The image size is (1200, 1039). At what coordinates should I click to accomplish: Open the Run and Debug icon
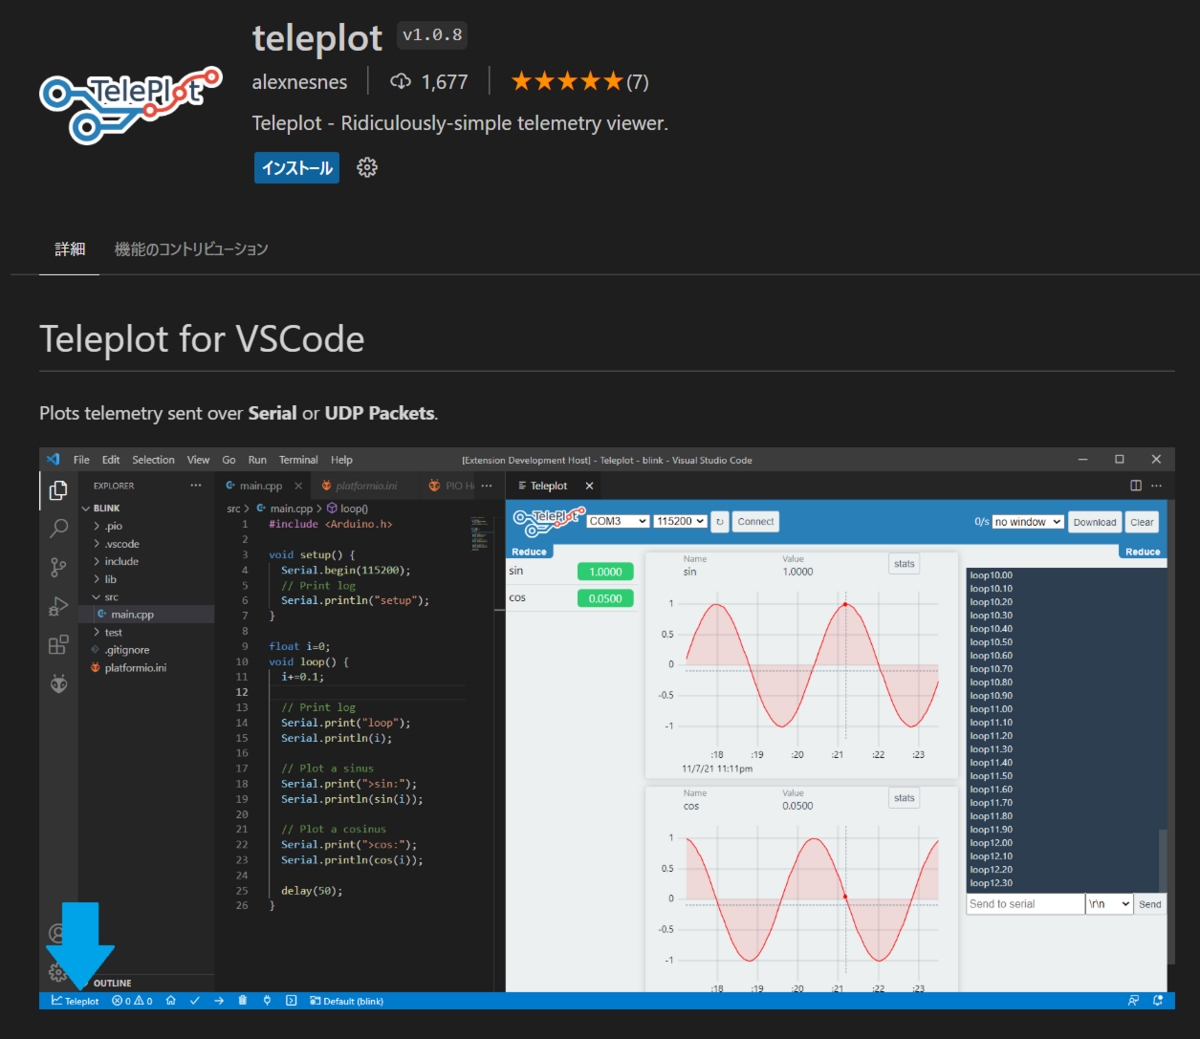click(57, 605)
